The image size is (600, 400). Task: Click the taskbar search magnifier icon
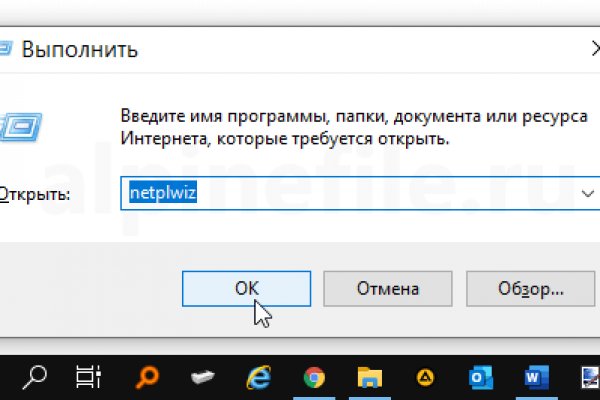(x=36, y=377)
